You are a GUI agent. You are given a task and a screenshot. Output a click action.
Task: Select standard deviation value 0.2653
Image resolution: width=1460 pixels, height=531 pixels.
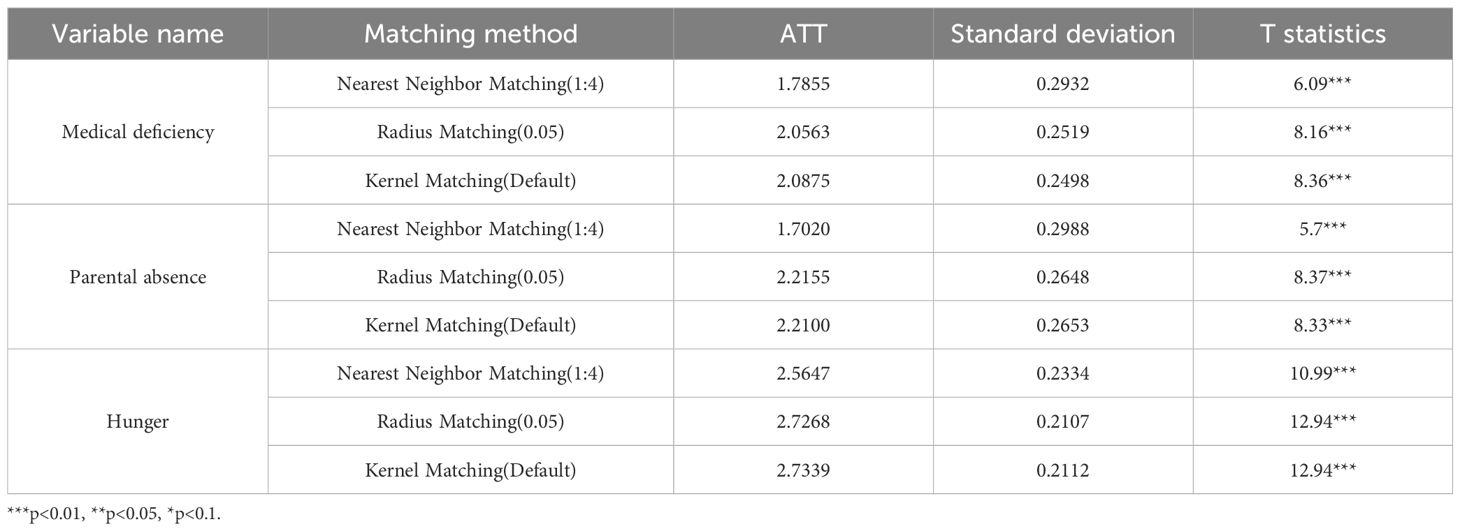coord(1062,325)
